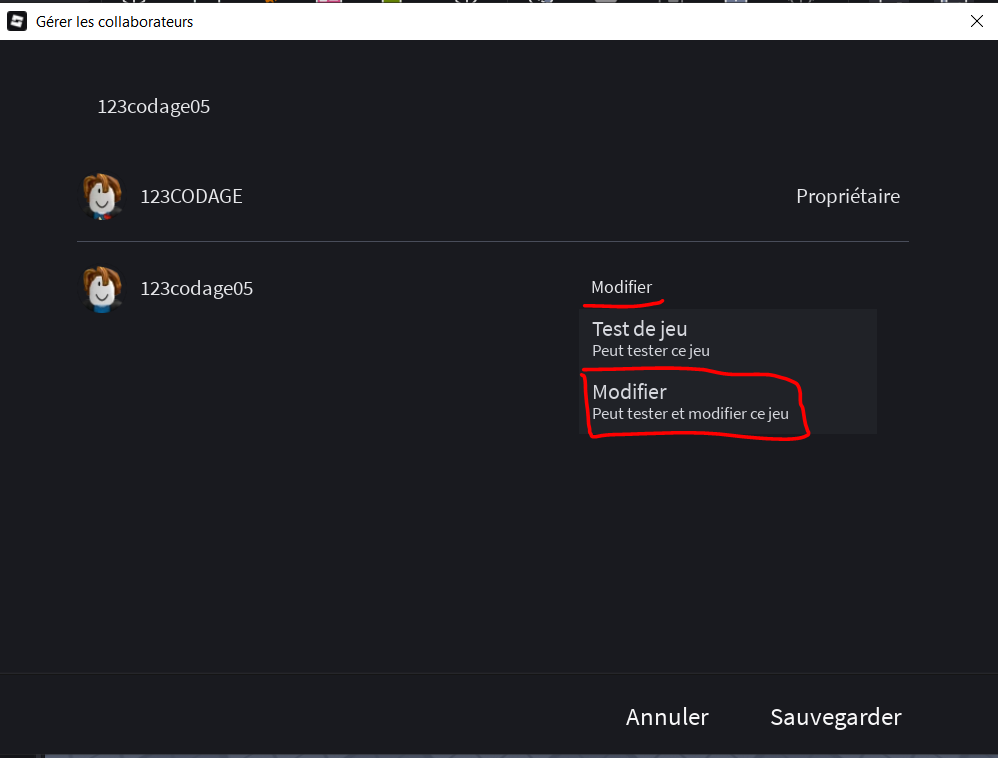
Task: Select the 123CODAGE owner username
Action: (x=191, y=197)
